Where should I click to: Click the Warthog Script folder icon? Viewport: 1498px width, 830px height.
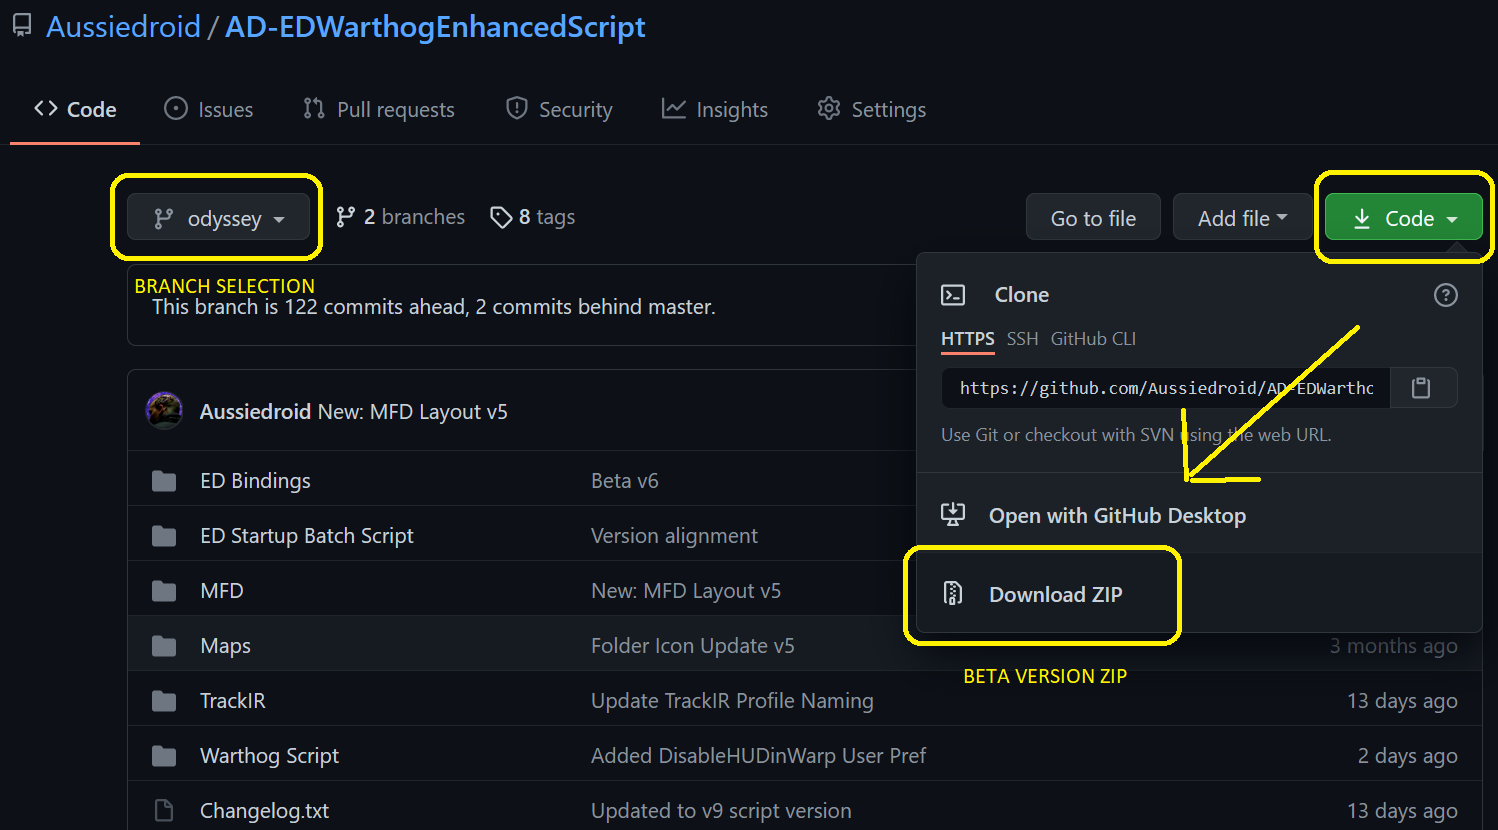click(164, 757)
